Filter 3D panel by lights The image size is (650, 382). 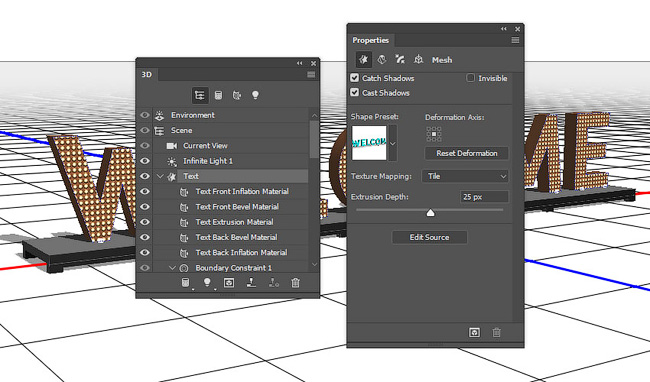pyautogui.click(x=255, y=95)
